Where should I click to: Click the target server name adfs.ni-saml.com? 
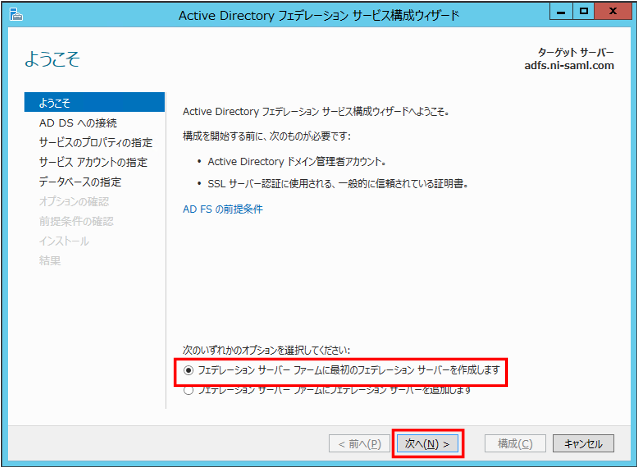pyautogui.click(x=569, y=65)
